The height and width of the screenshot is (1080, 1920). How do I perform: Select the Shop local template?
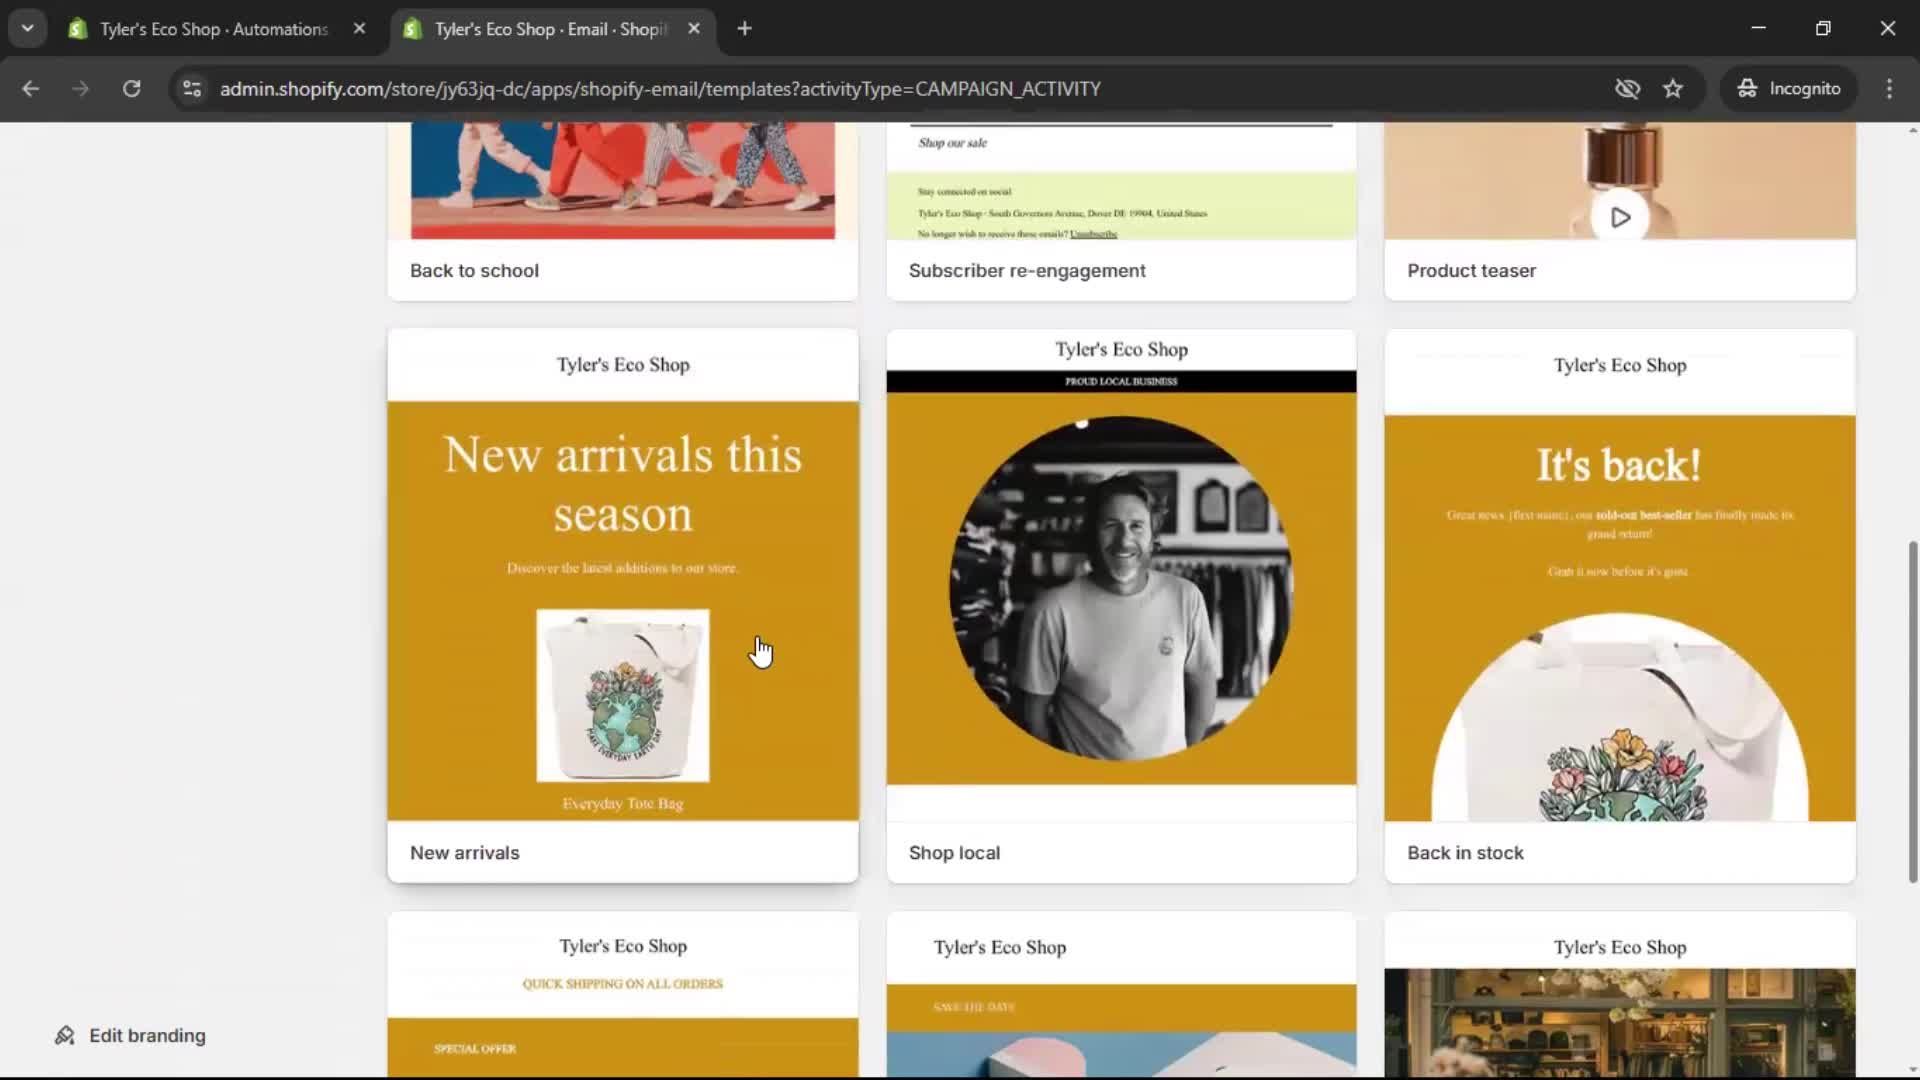click(1121, 600)
